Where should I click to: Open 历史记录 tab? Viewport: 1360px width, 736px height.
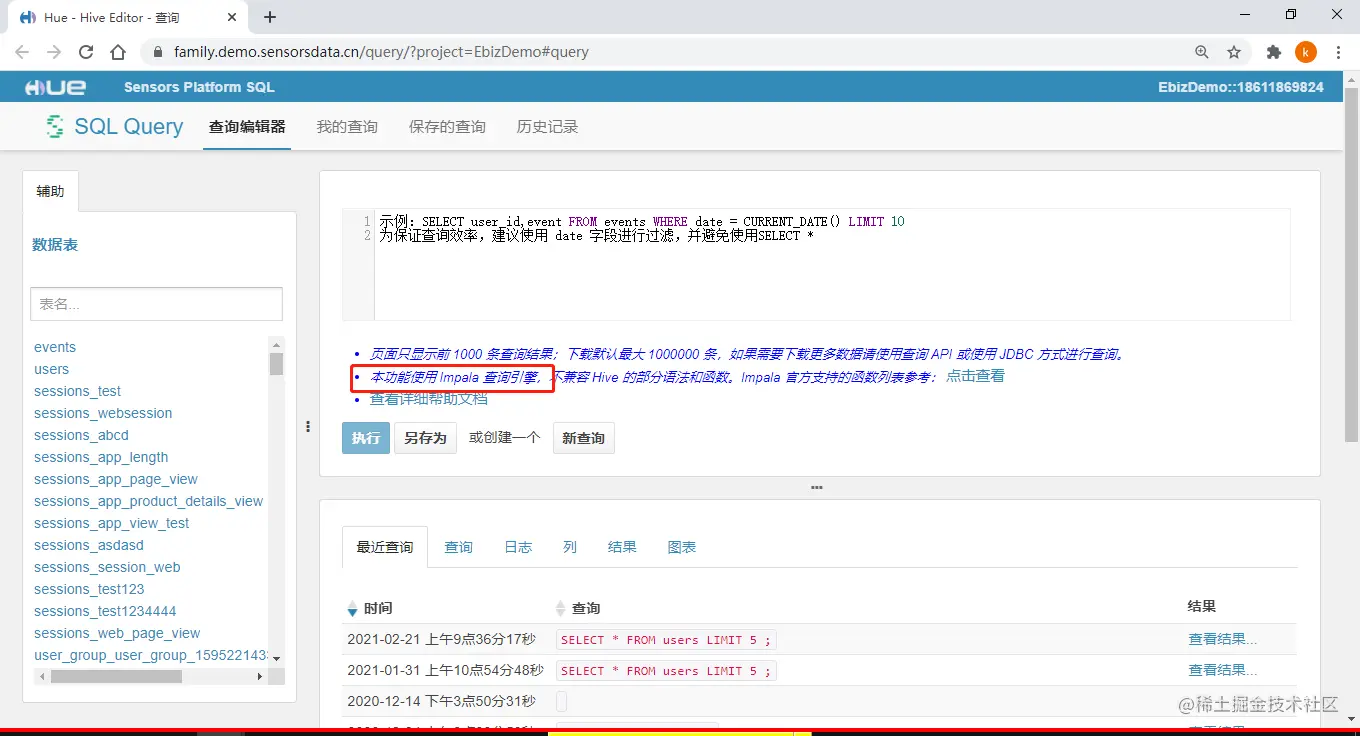pos(547,127)
